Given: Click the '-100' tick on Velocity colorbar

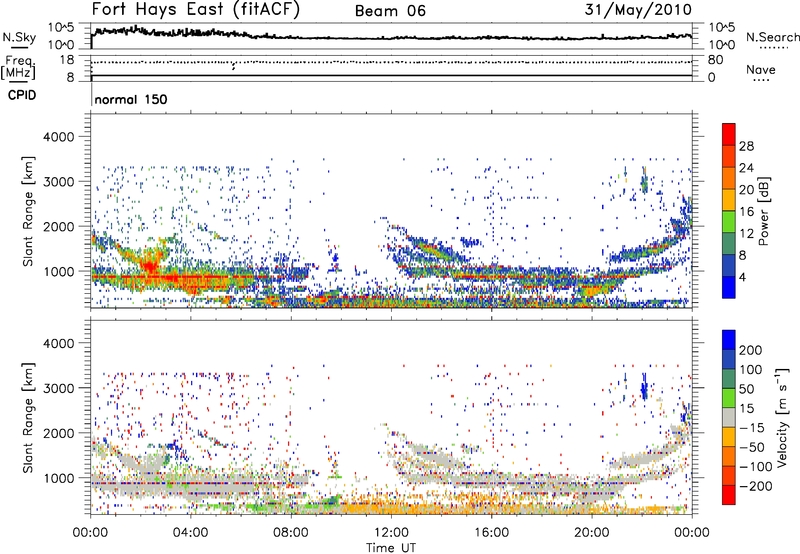Looking at the screenshot, I should (x=756, y=467).
